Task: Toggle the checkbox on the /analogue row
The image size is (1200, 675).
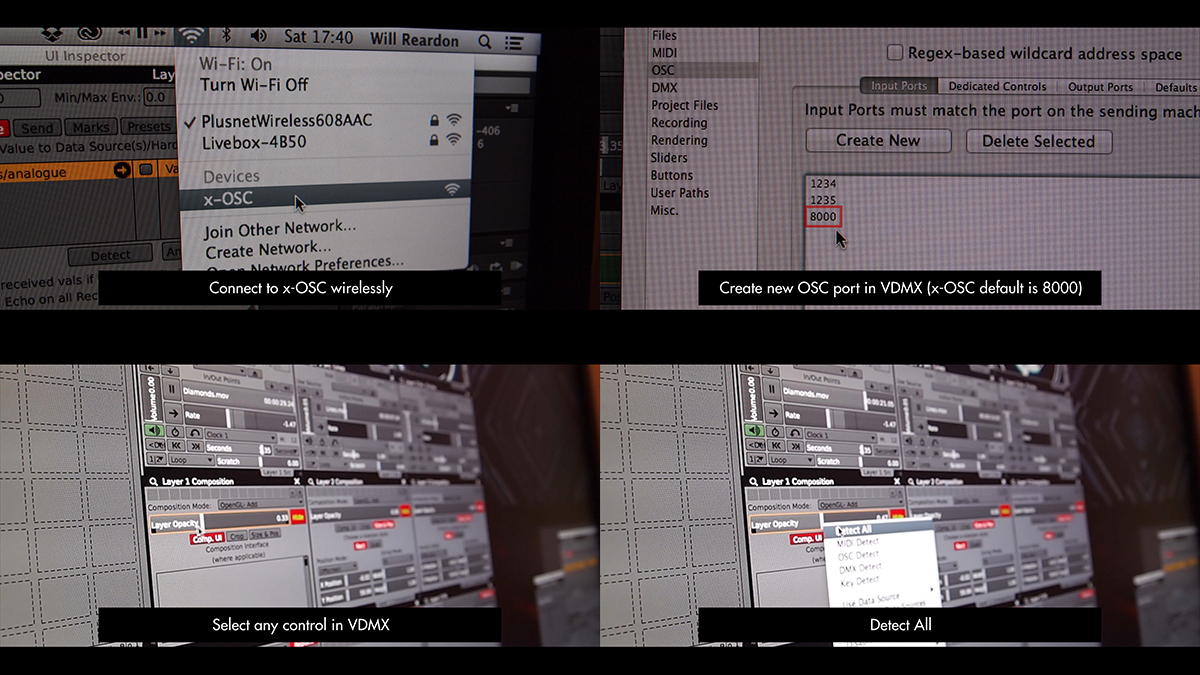Action: point(146,171)
